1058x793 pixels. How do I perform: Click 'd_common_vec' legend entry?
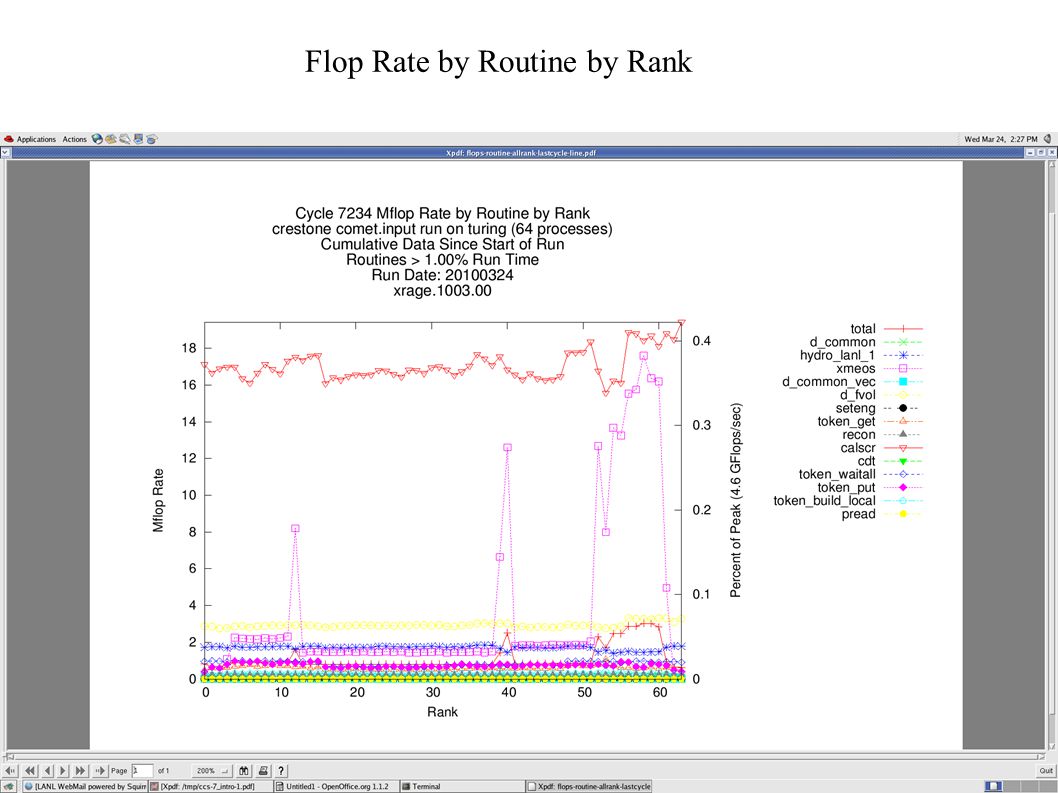pyautogui.click(x=852, y=382)
